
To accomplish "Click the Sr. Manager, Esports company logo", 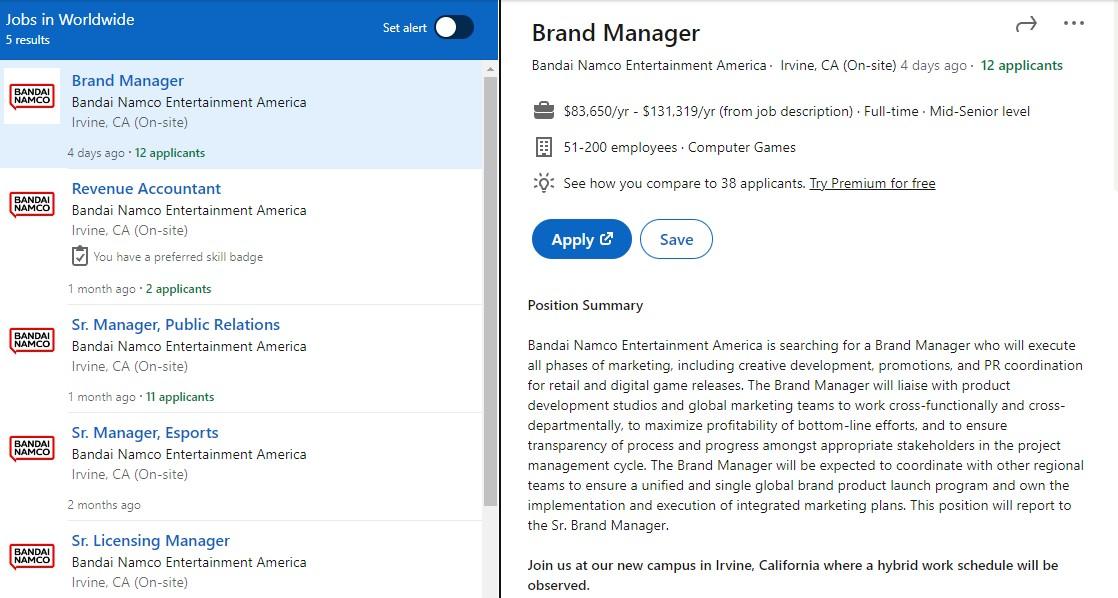I will pos(32,448).
